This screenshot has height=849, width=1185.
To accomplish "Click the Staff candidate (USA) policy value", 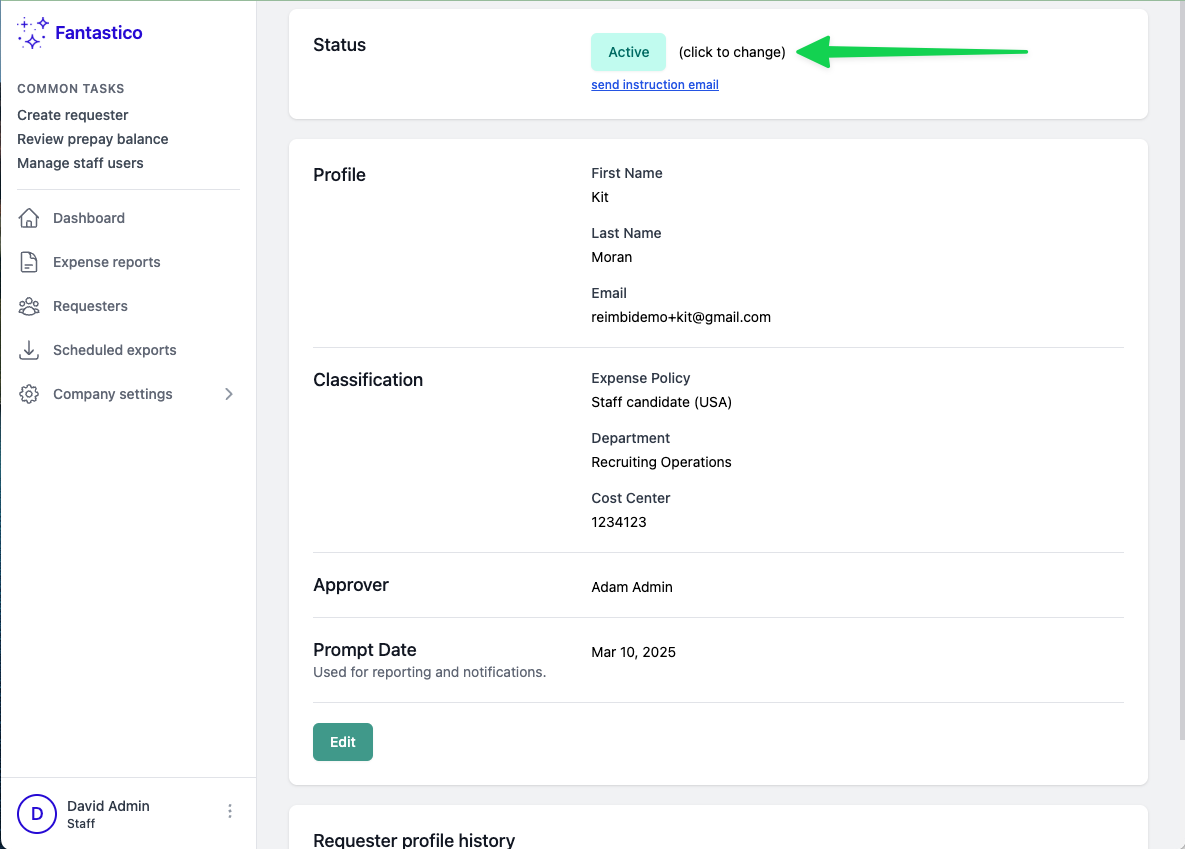I will click(661, 402).
